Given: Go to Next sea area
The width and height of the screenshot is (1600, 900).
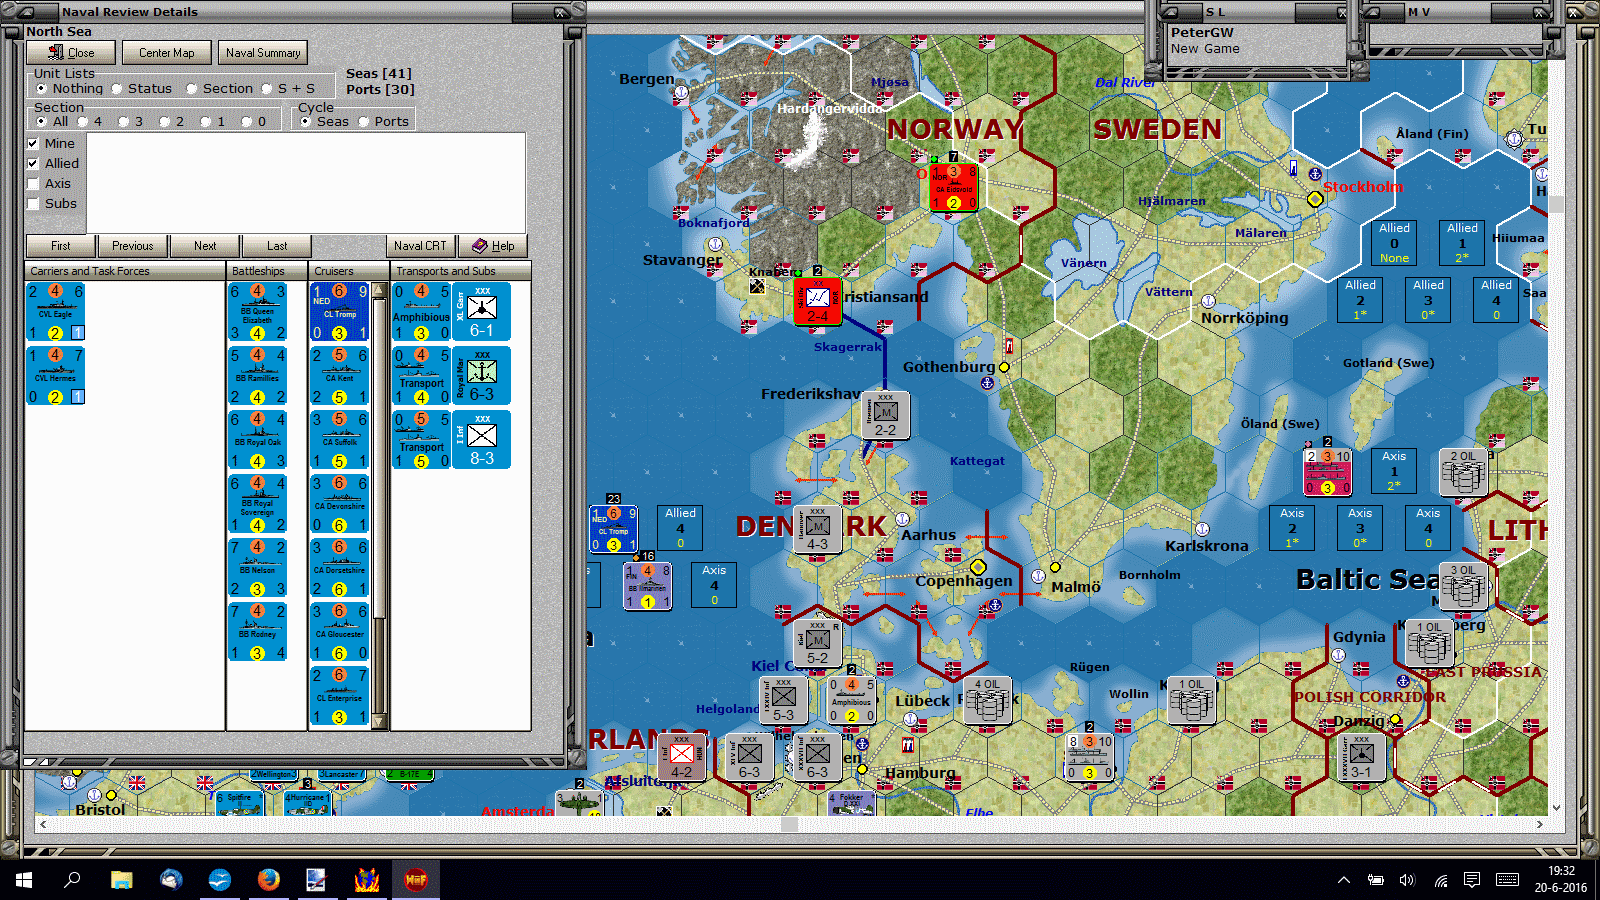Looking at the screenshot, I should [x=205, y=246].
